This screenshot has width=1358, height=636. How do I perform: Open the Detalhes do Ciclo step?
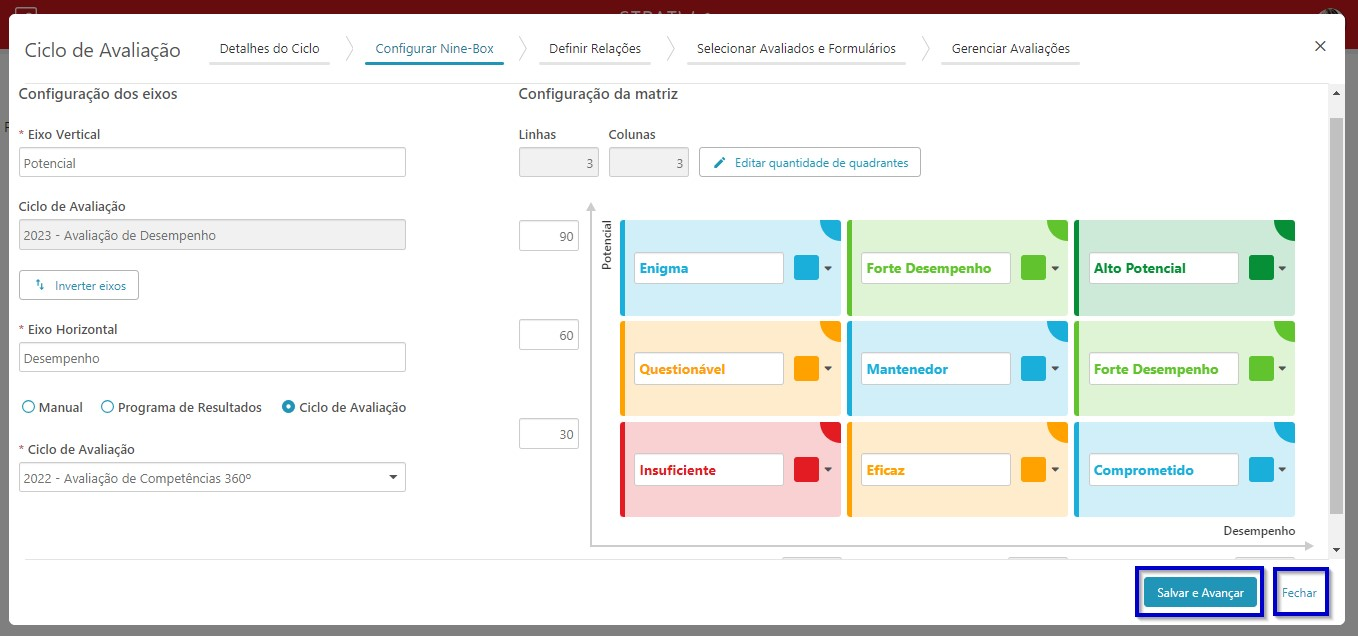point(269,48)
